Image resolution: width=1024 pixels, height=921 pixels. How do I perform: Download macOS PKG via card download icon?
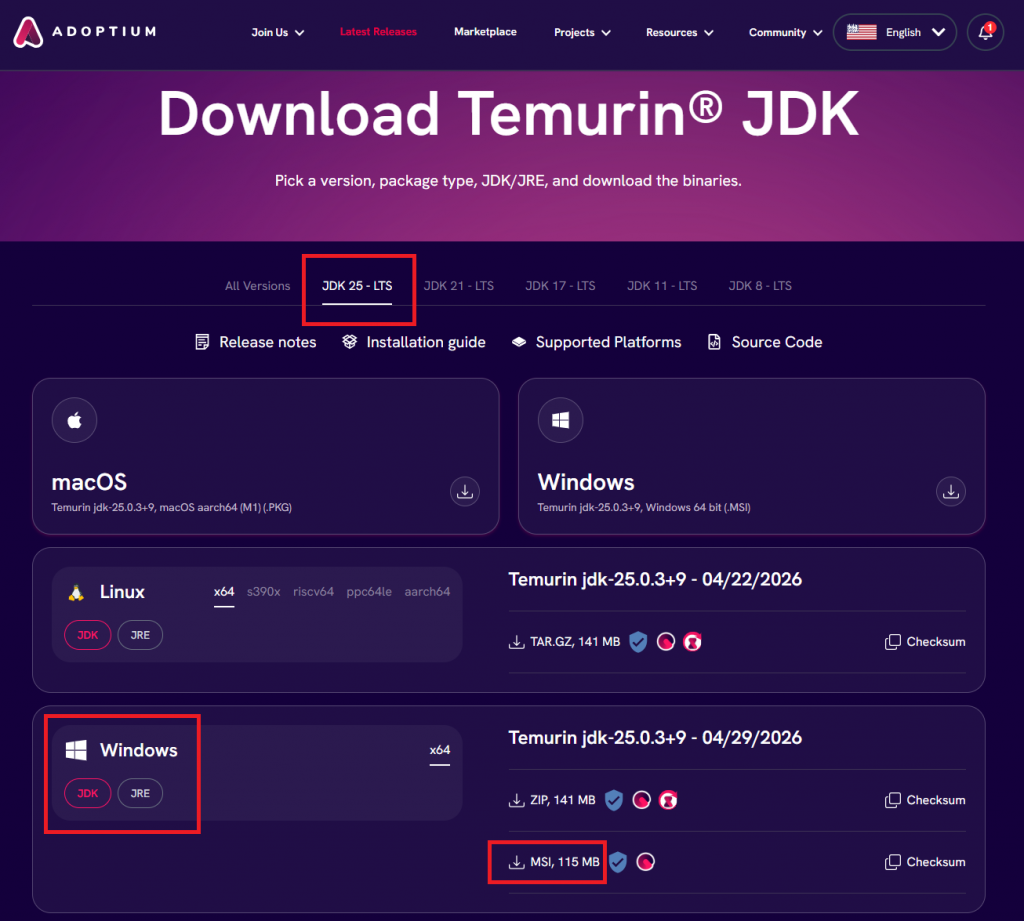point(464,491)
